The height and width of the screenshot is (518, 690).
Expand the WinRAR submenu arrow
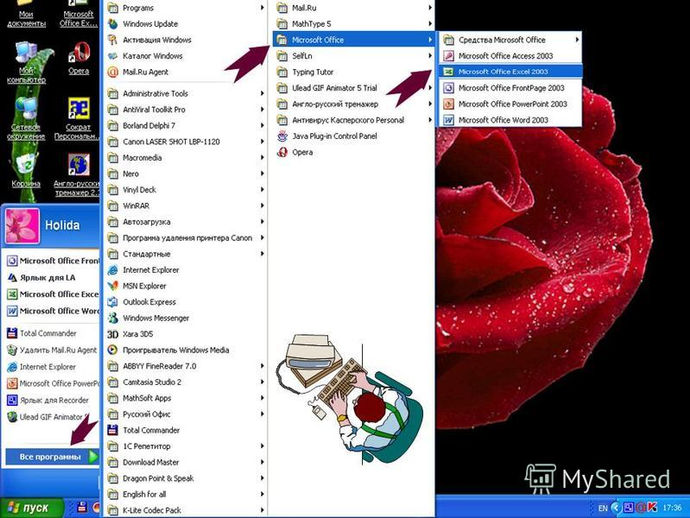tap(262, 206)
